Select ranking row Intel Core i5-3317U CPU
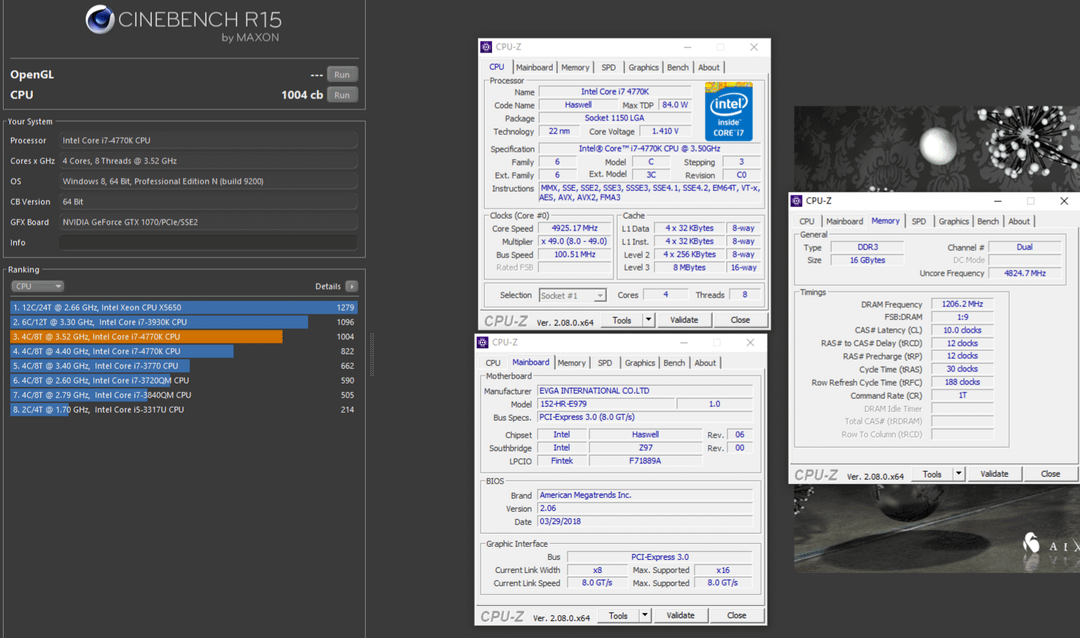 pos(184,409)
